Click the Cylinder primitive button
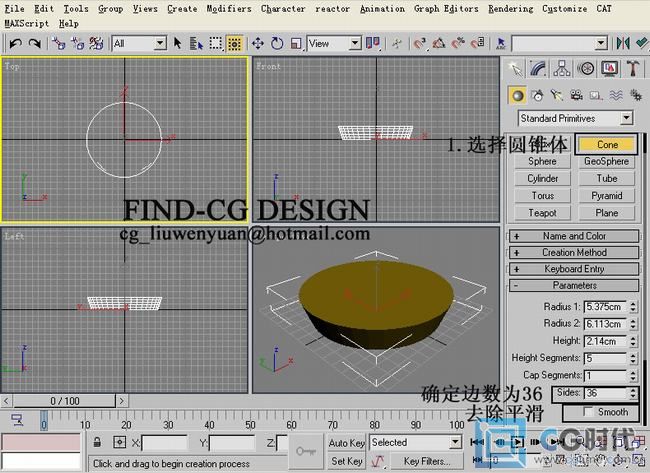 542,179
